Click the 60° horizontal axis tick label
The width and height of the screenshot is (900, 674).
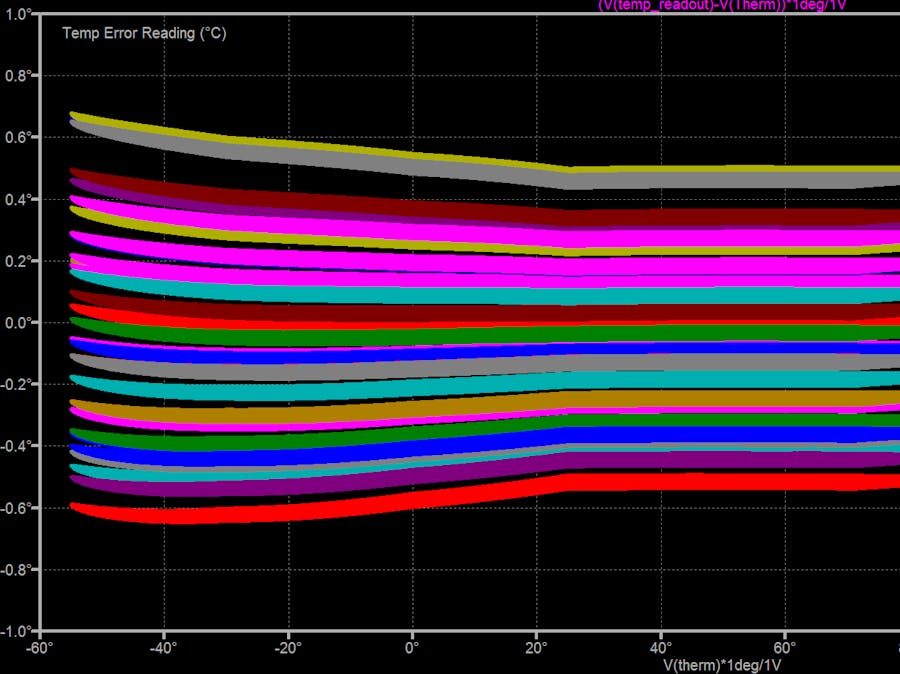784,647
